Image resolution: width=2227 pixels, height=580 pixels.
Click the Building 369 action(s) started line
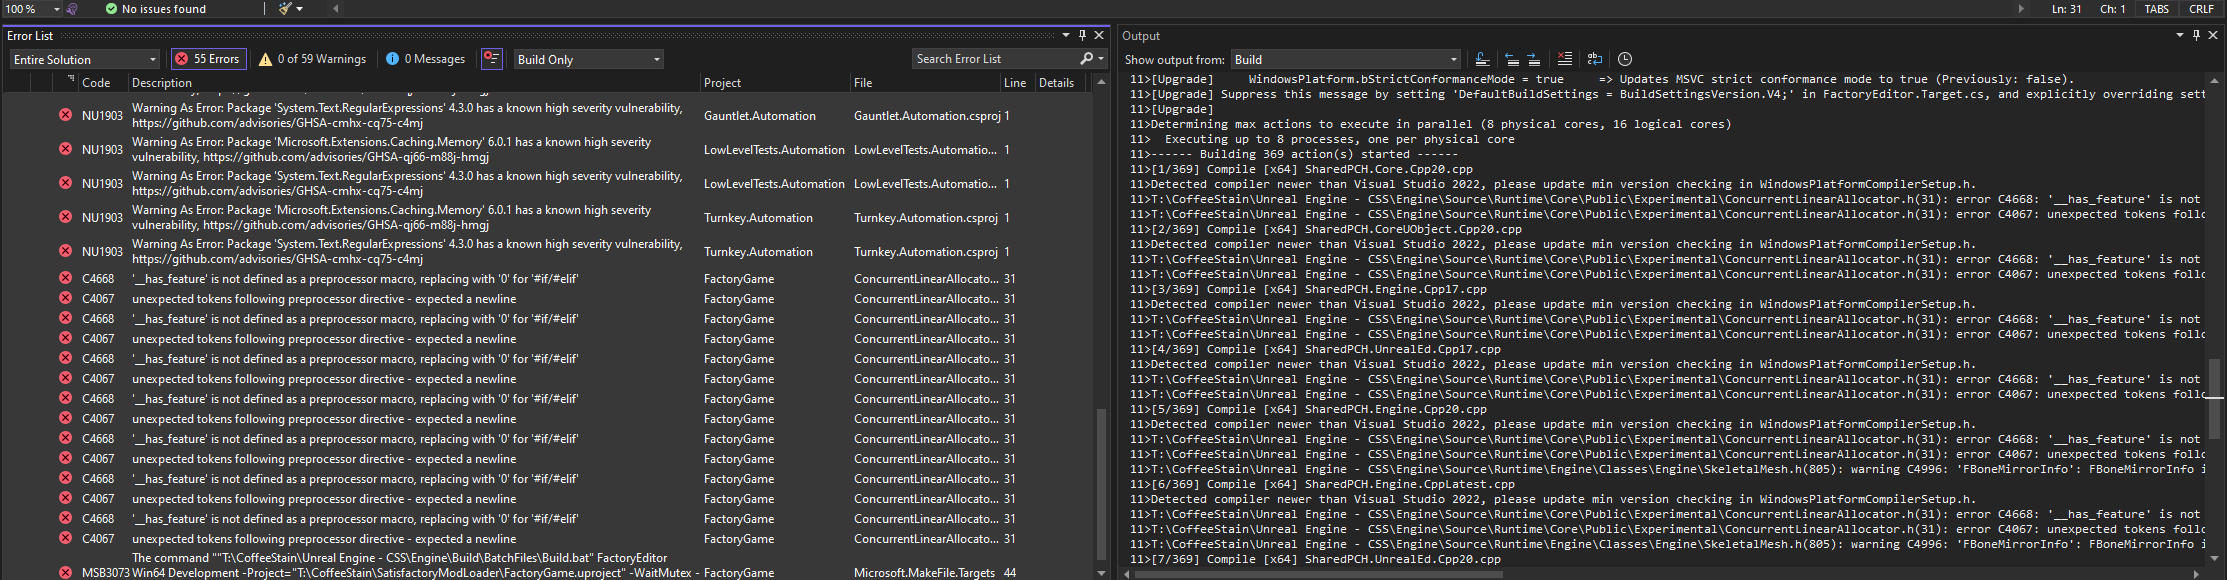point(1294,154)
